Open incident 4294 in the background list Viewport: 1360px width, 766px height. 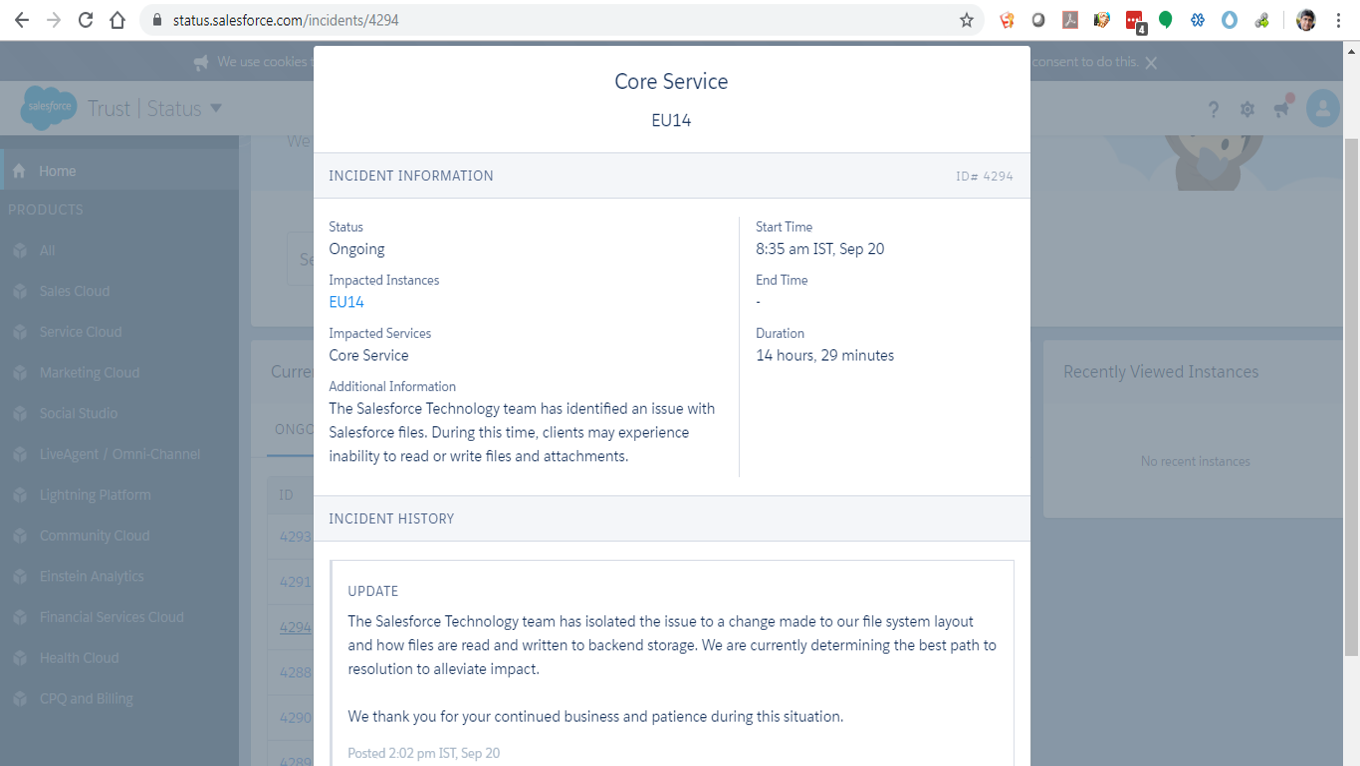[296, 627]
